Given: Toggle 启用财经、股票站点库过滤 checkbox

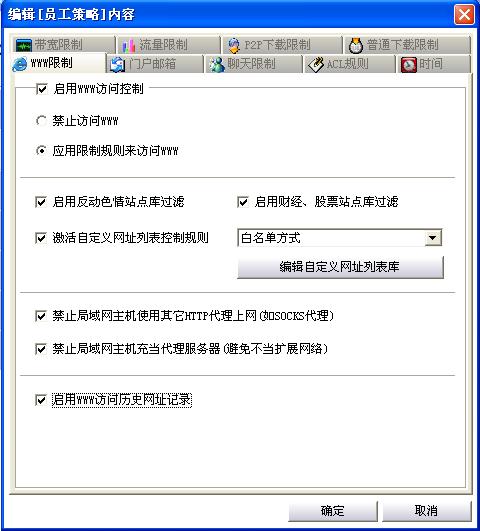Looking at the screenshot, I should [243, 202].
